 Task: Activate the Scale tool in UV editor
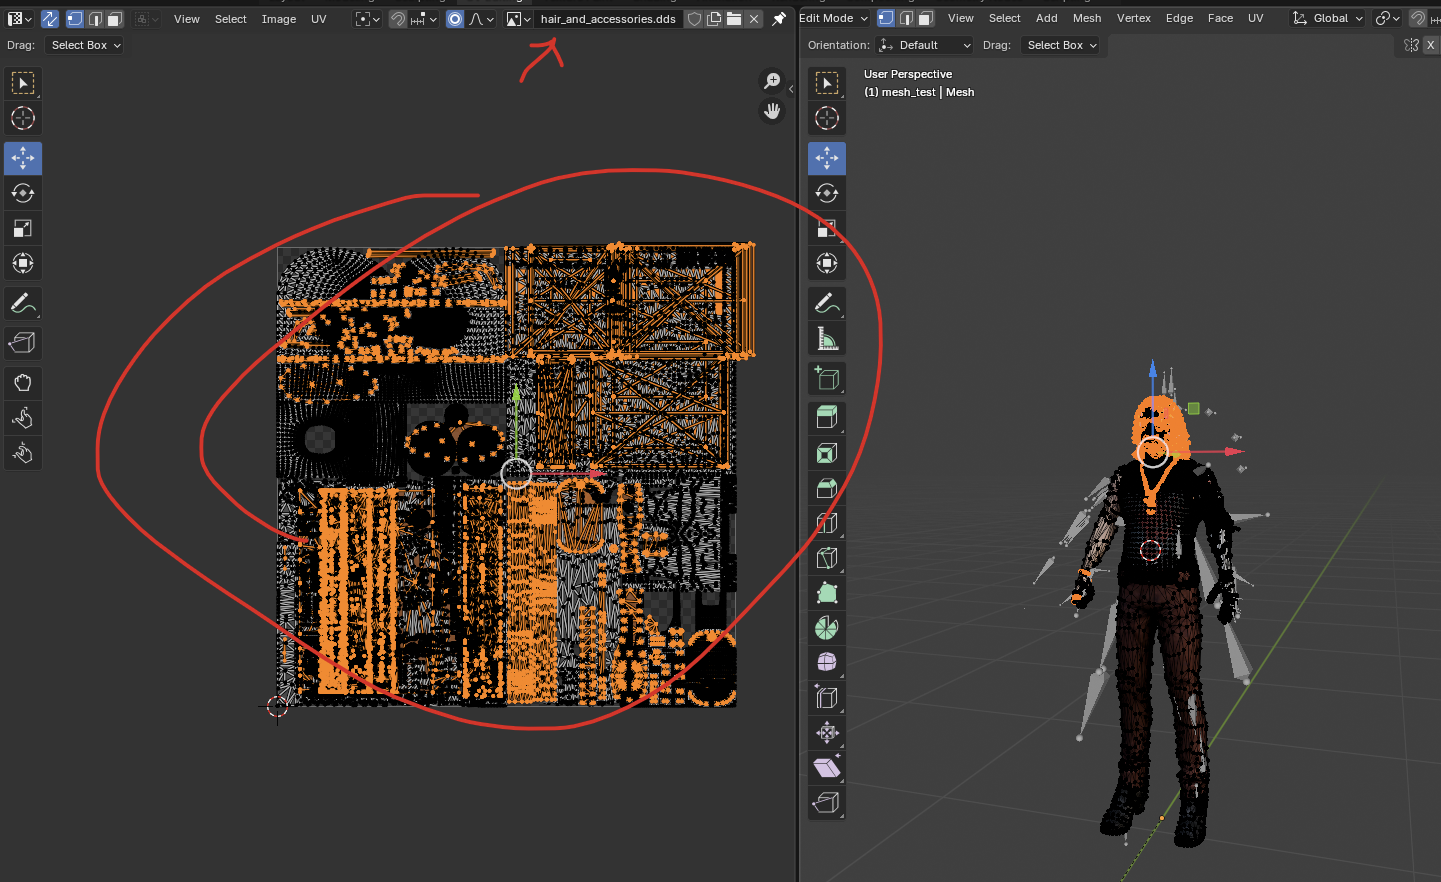coord(23,228)
